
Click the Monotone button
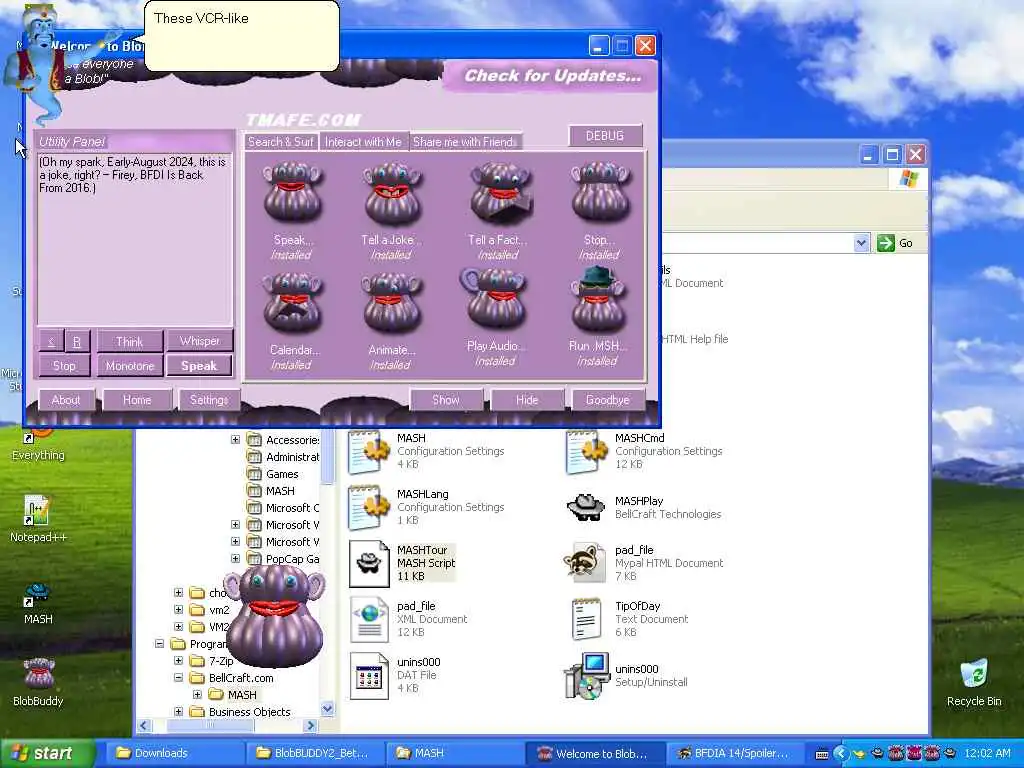point(129,366)
